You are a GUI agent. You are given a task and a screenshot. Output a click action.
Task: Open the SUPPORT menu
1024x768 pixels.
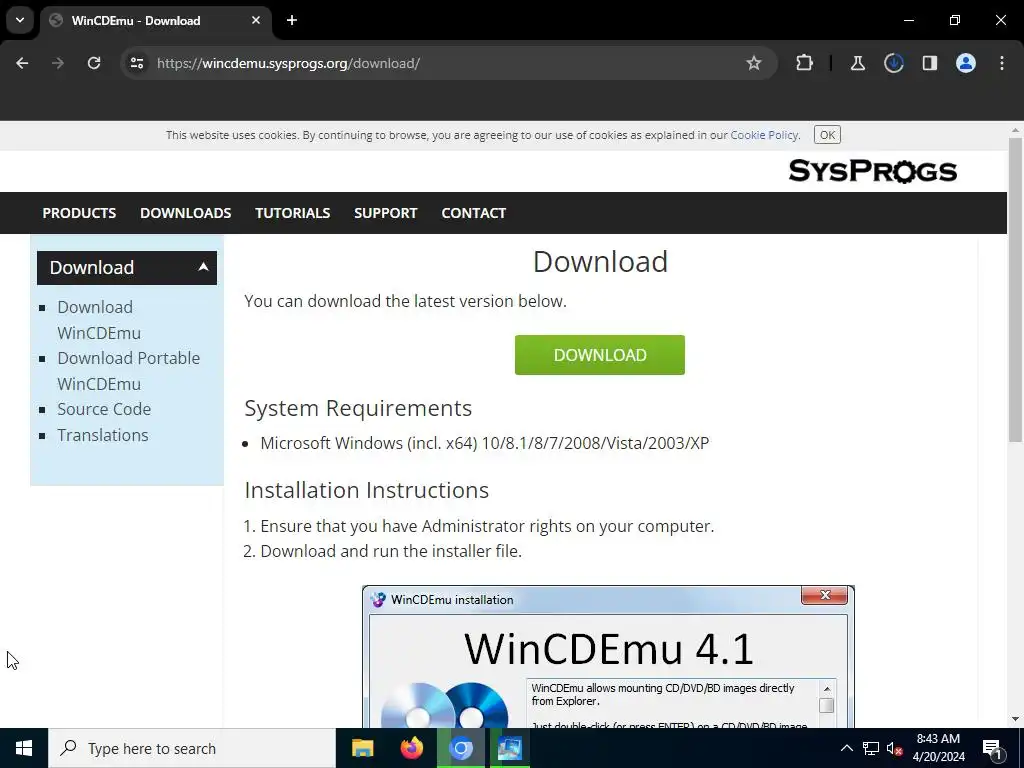tap(385, 213)
